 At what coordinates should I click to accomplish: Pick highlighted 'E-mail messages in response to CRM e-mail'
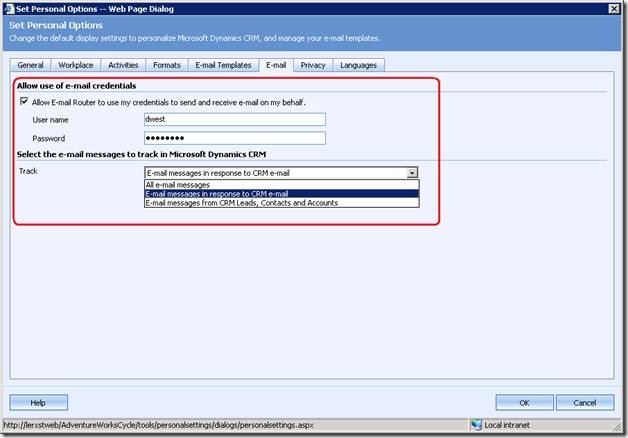[216, 194]
